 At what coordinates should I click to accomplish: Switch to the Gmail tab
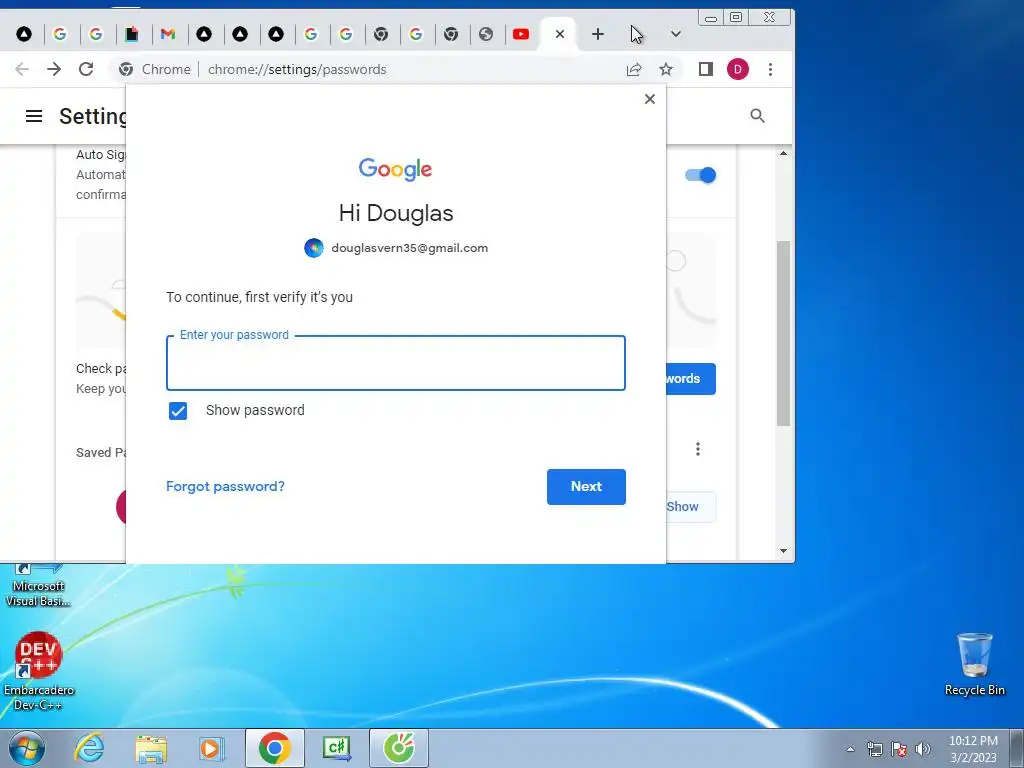168,34
